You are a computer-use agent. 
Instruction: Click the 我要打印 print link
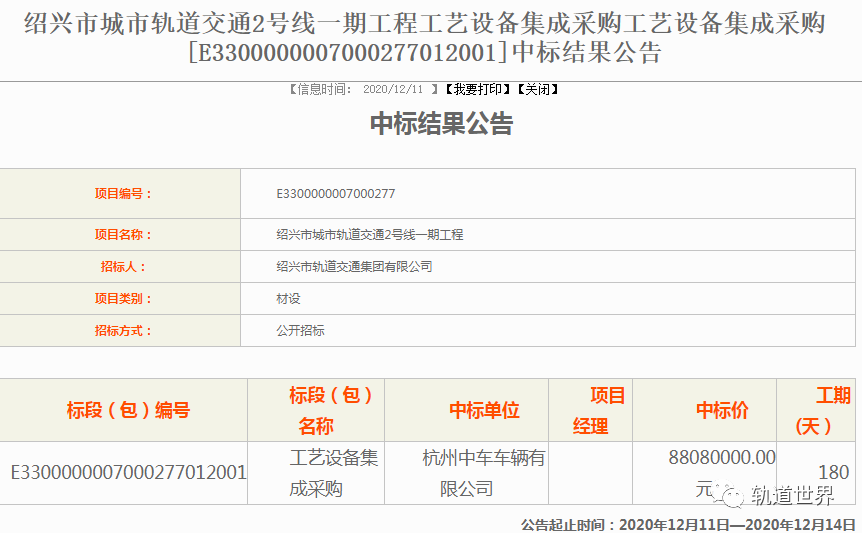(x=478, y=89)
